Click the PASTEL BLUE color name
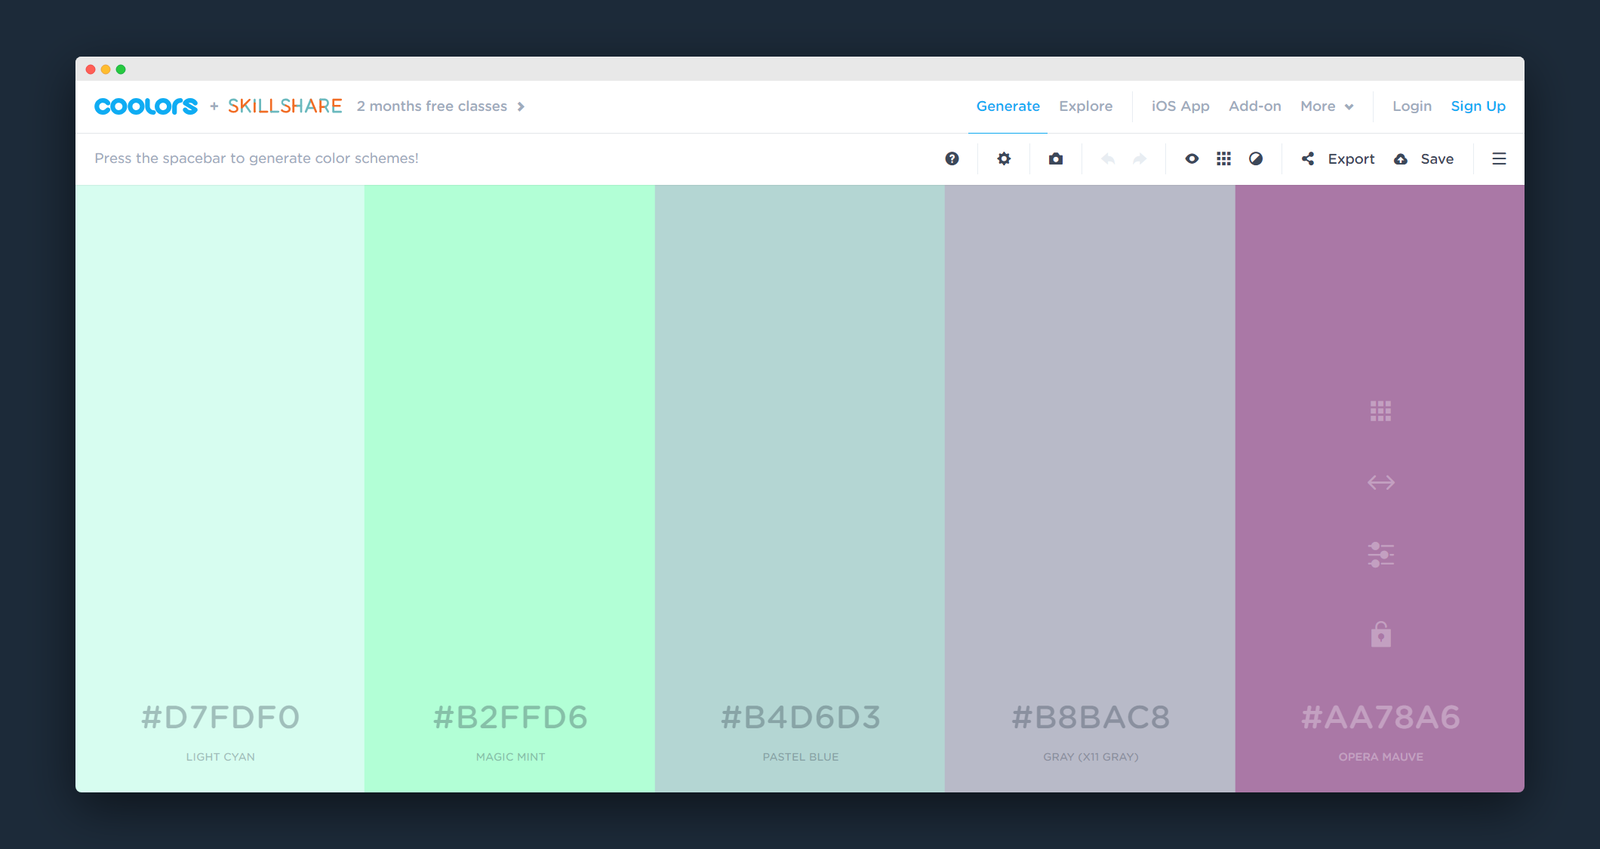This screenshot has width=1600, height=849. pyautogui.click(x=800, y=757)
